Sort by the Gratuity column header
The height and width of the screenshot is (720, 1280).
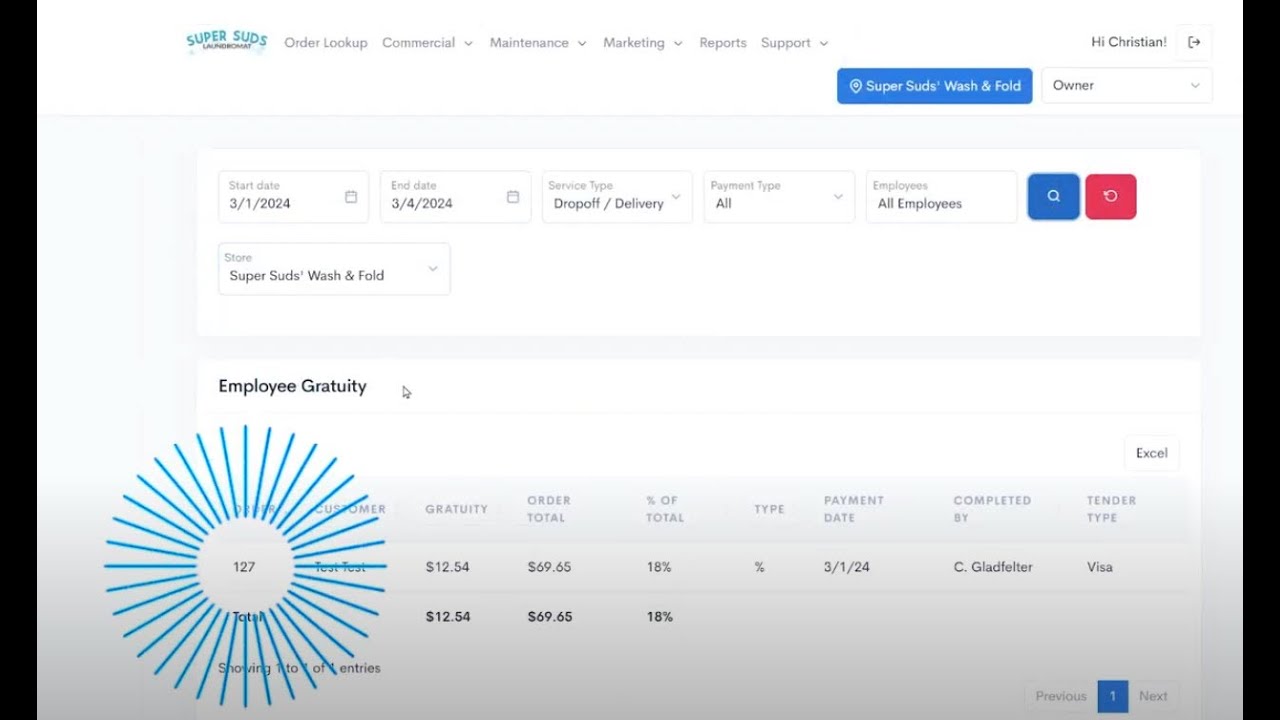(x=456, y=509)
